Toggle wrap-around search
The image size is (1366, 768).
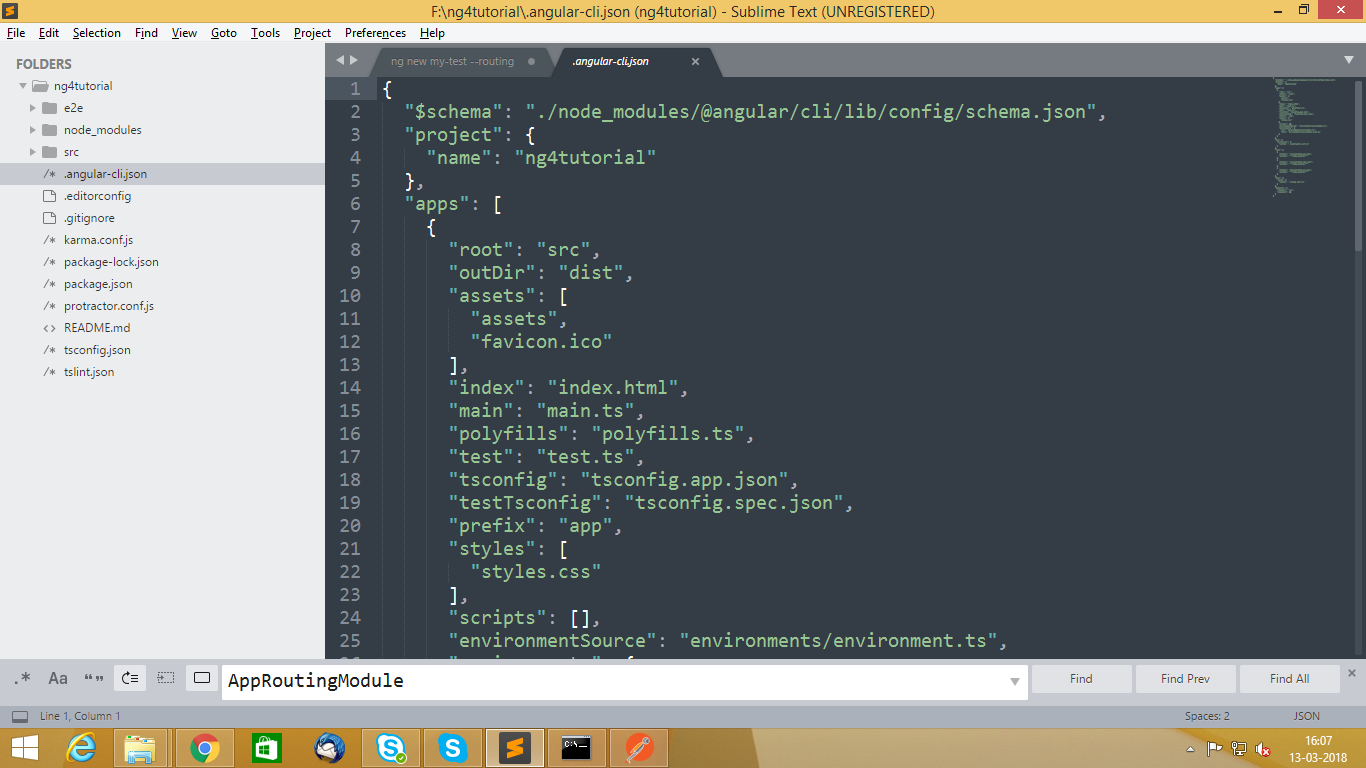129,678
